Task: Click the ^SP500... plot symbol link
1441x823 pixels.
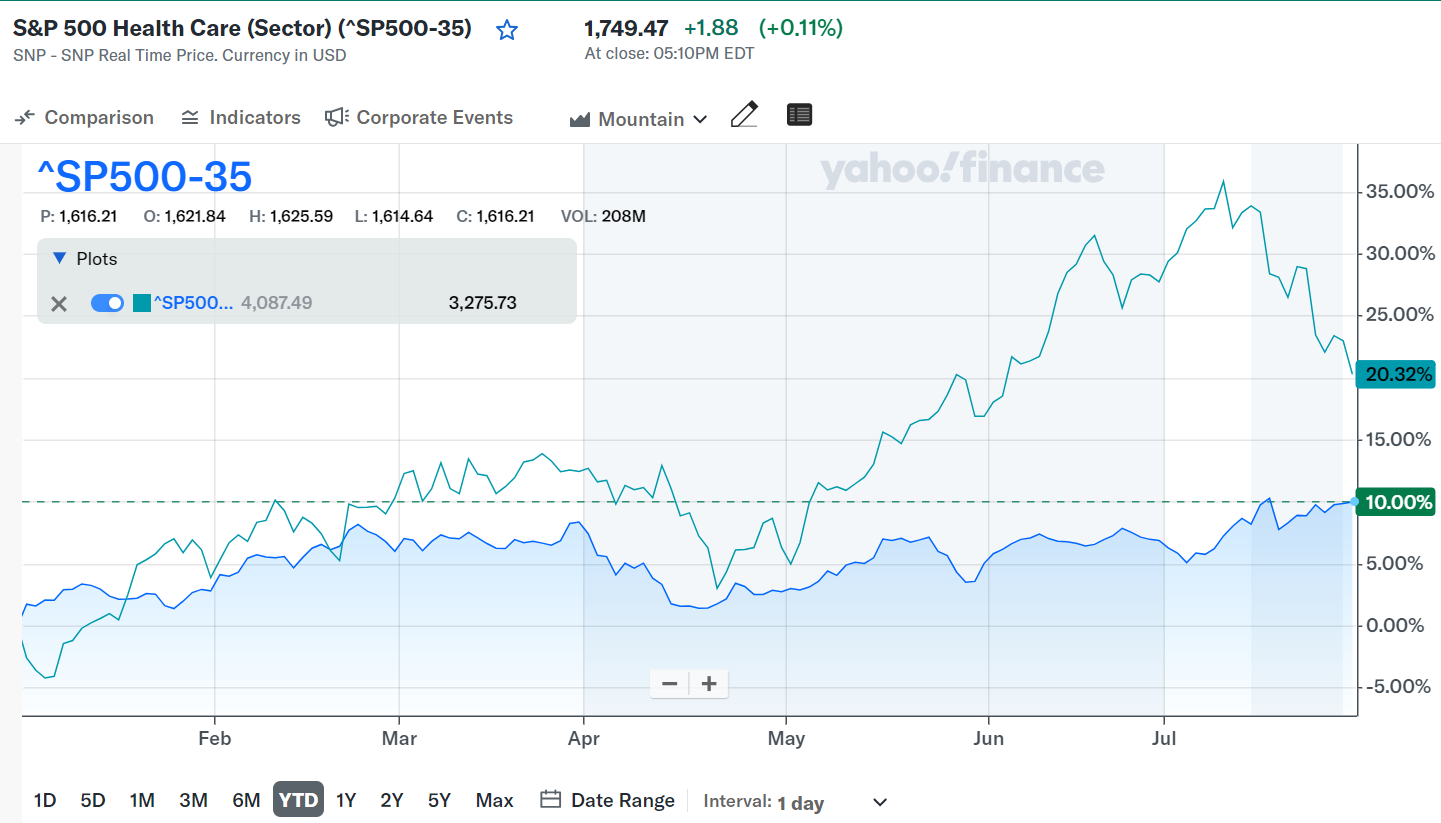Action: coord(193,303)
